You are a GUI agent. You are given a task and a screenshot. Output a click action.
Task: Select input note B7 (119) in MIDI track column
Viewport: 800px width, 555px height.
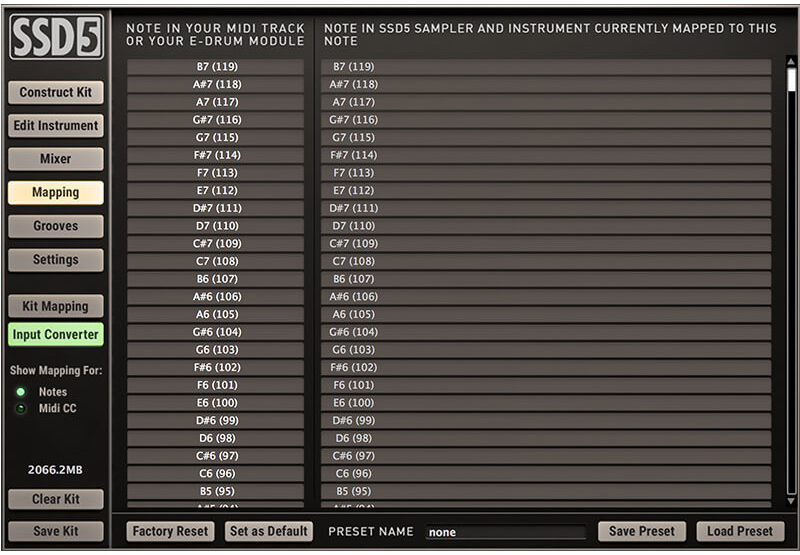pos(215,67)
